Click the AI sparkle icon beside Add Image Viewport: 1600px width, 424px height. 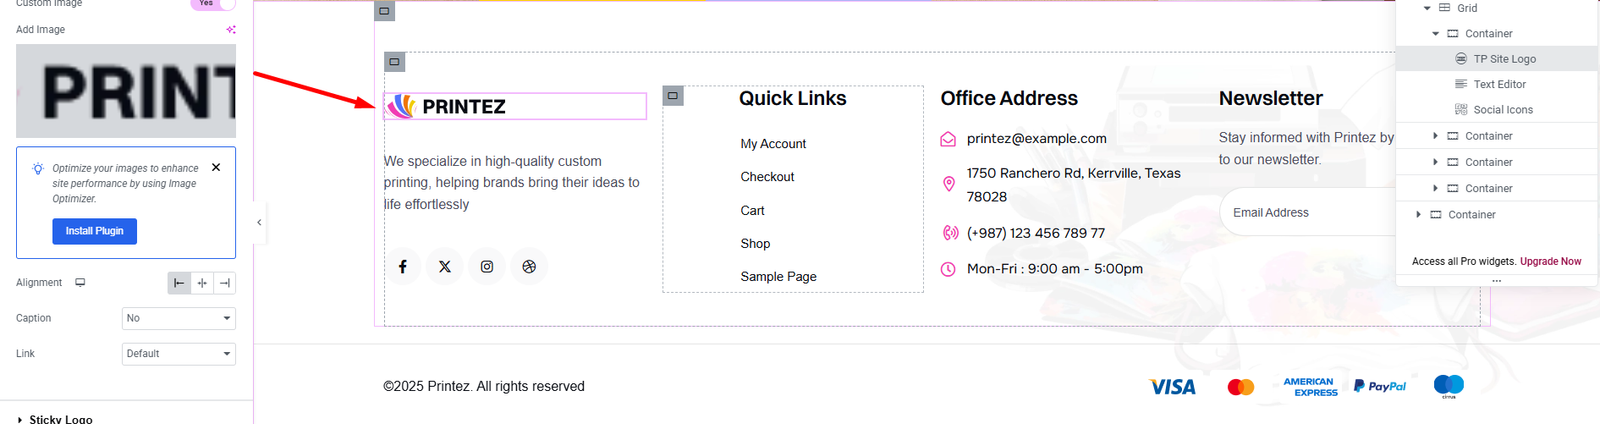coord(231,30)
